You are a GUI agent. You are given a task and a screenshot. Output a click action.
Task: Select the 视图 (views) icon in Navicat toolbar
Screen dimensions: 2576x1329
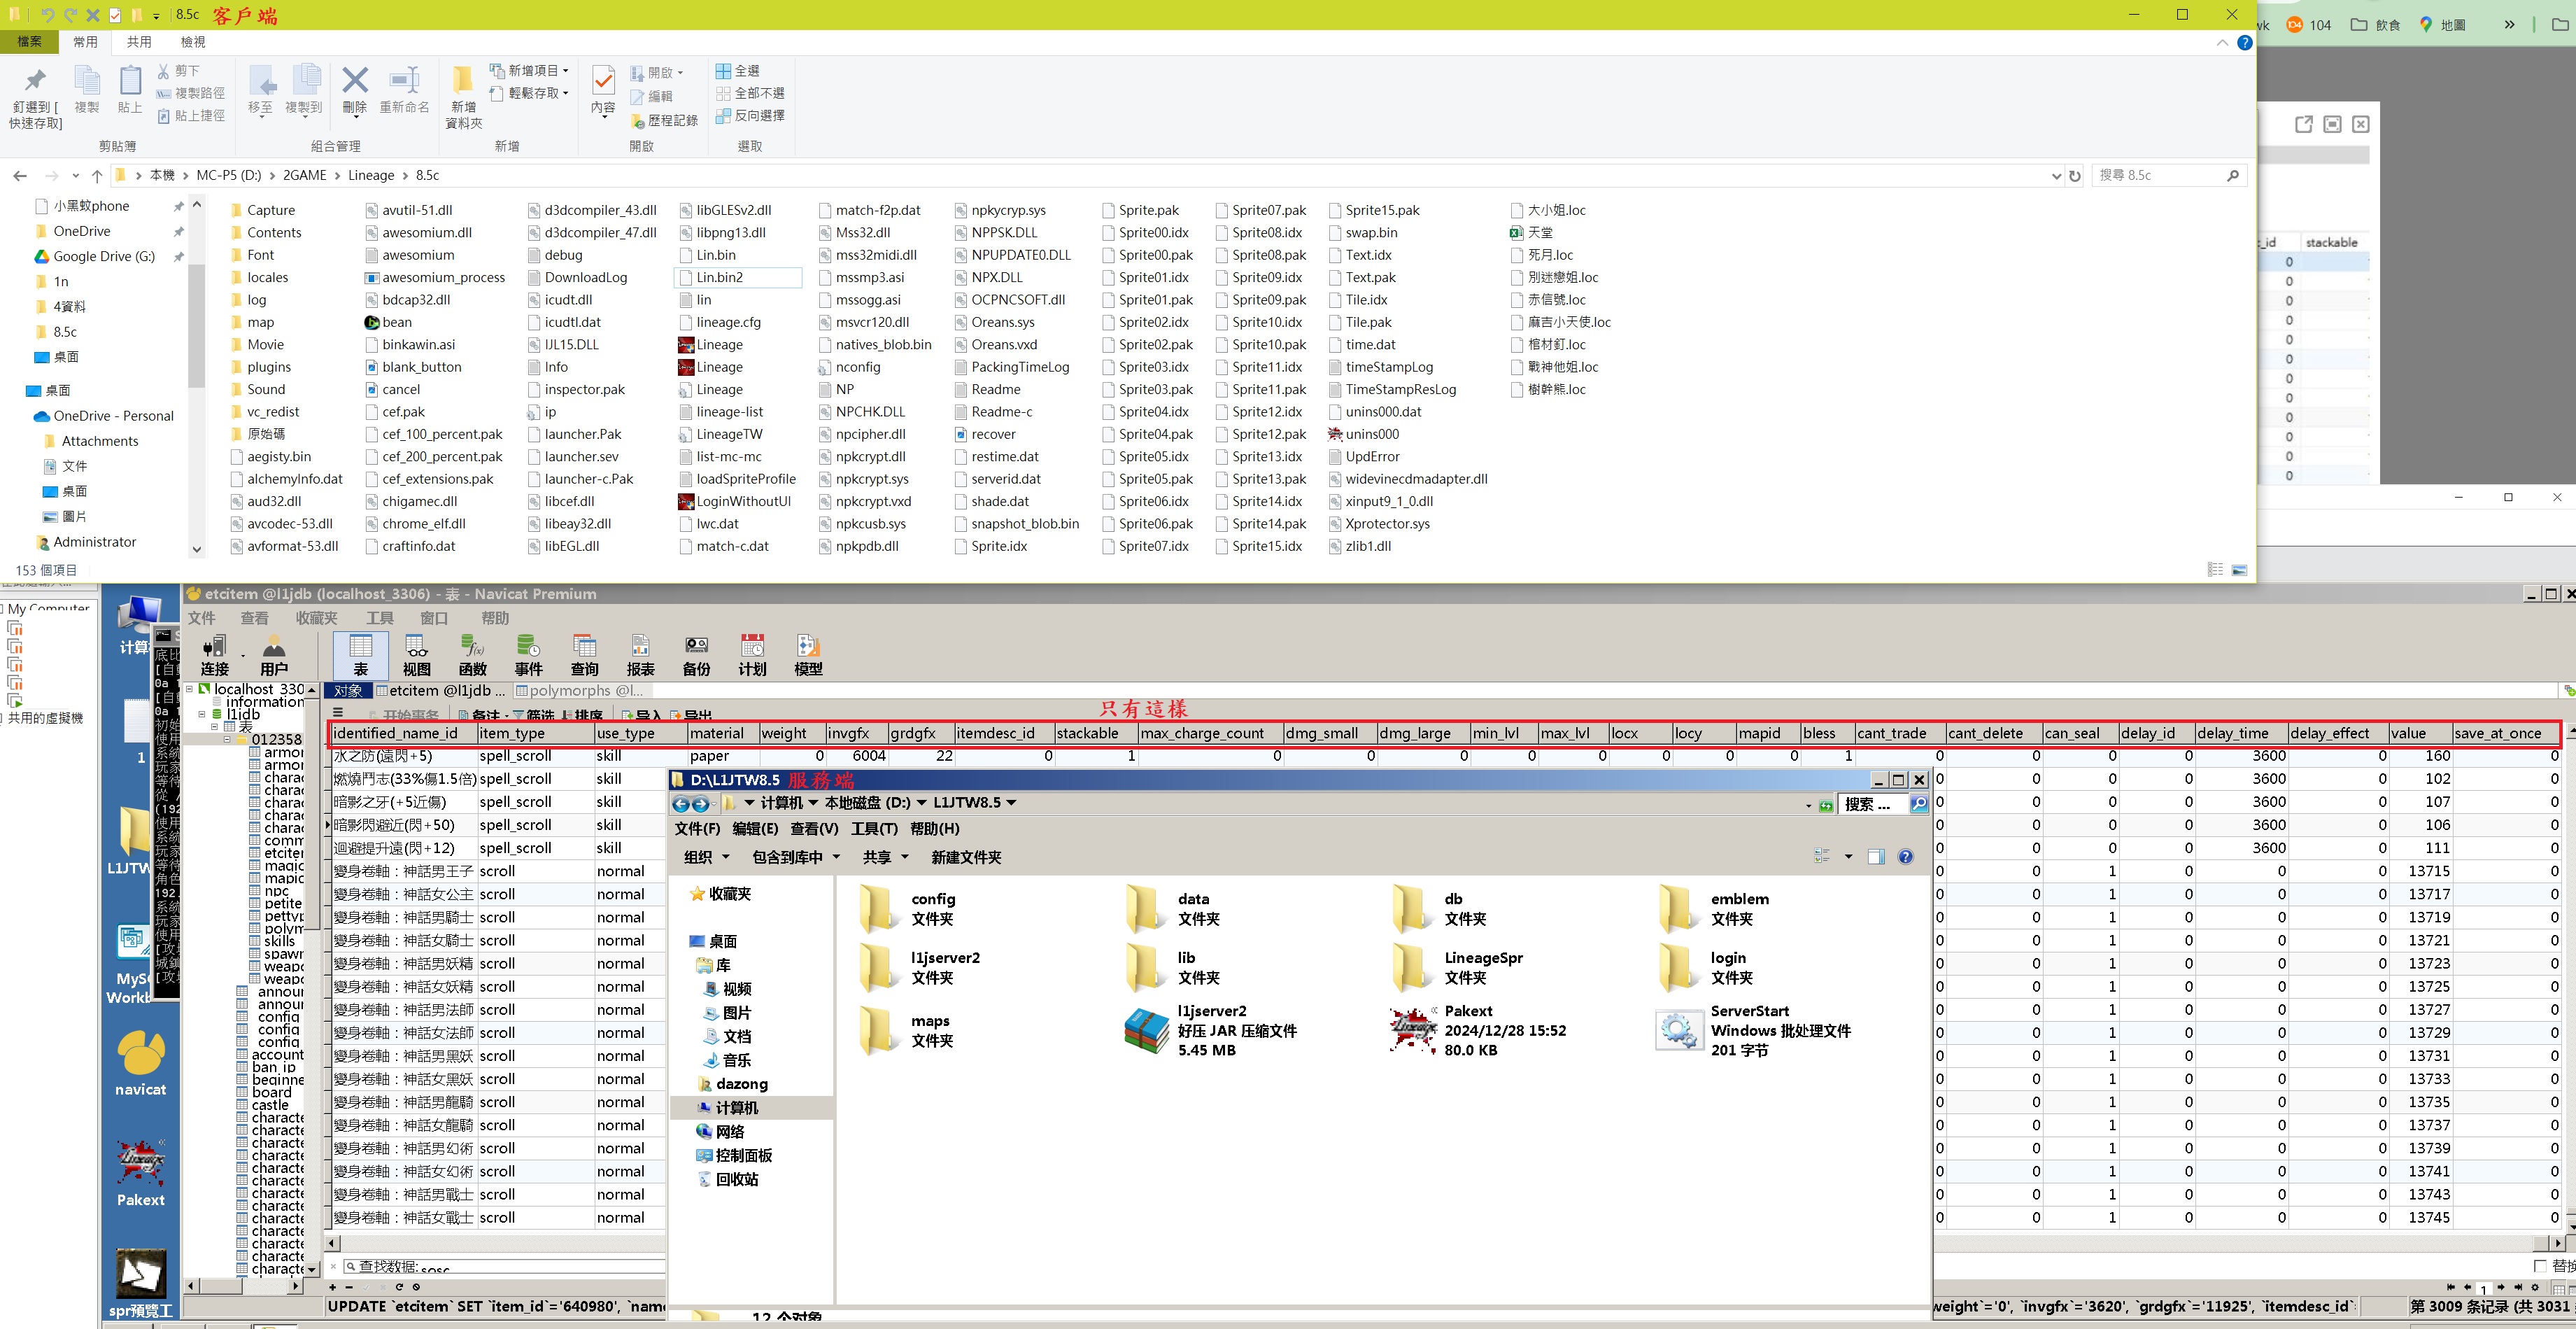coord(416,656)
